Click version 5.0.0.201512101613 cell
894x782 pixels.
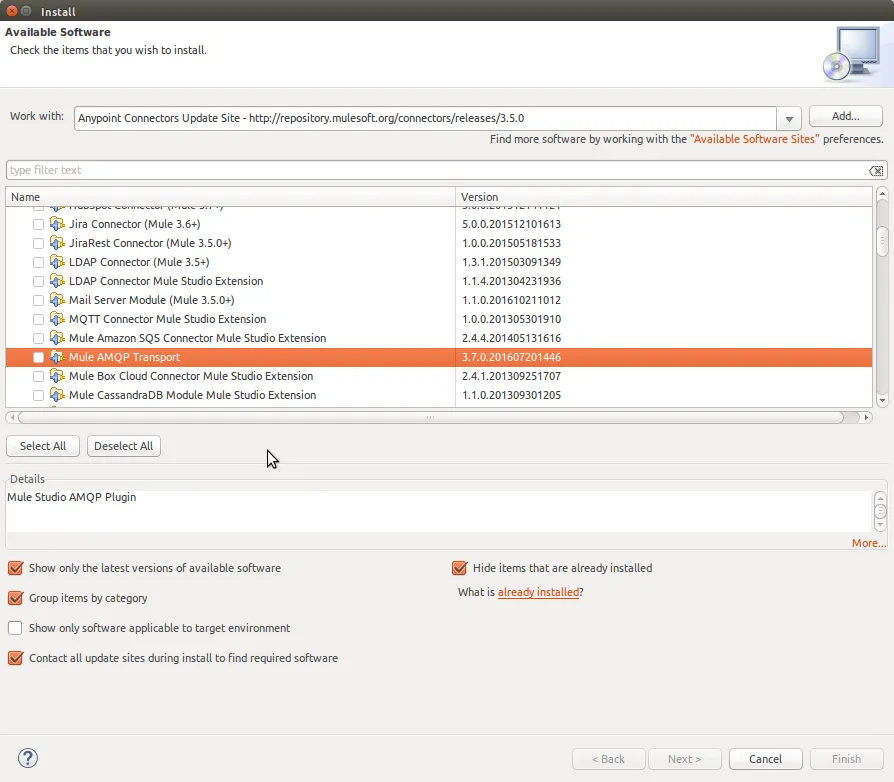pyautogui.click(x=511, y=225)
